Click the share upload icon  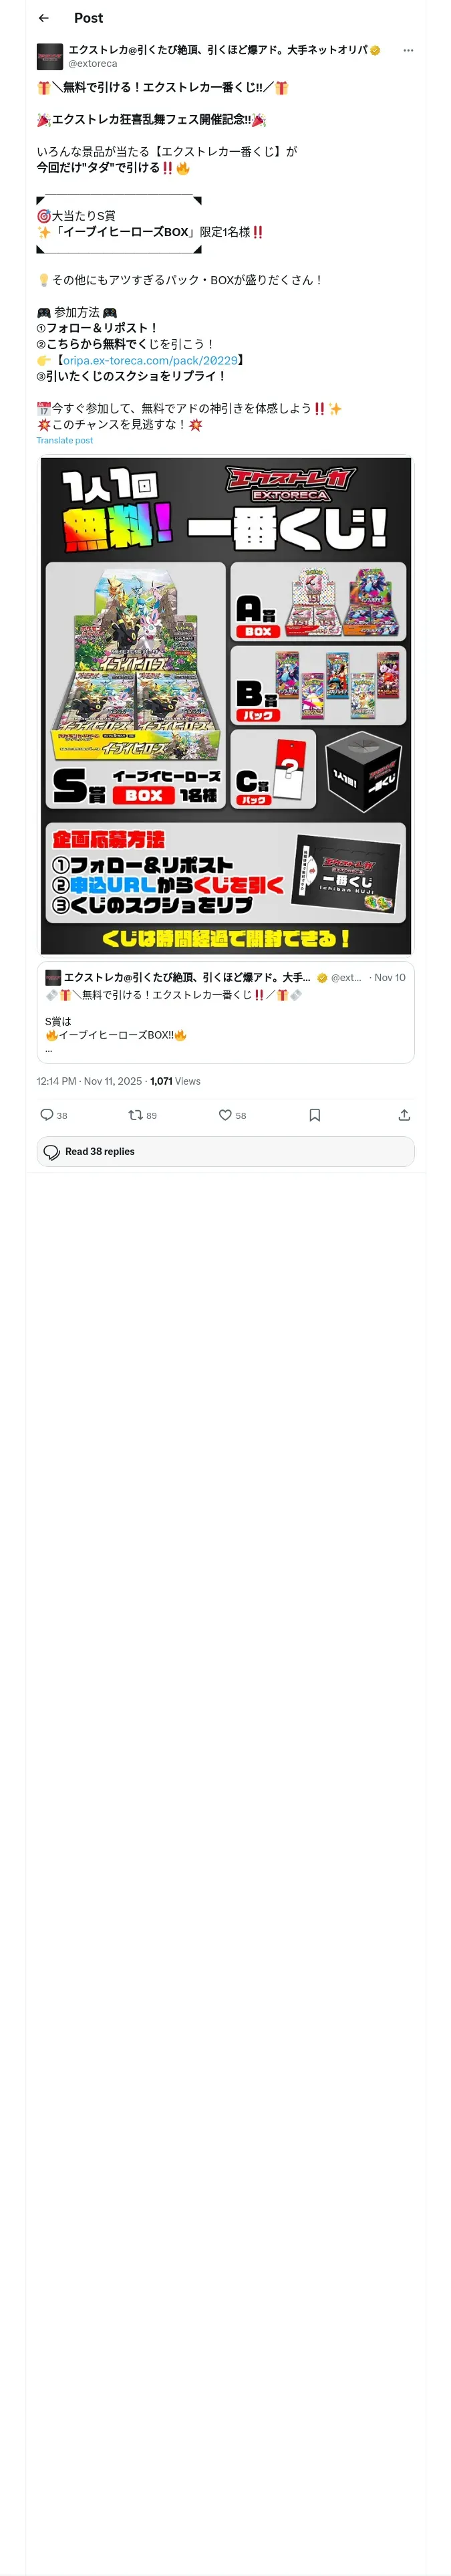(404, 1115)
